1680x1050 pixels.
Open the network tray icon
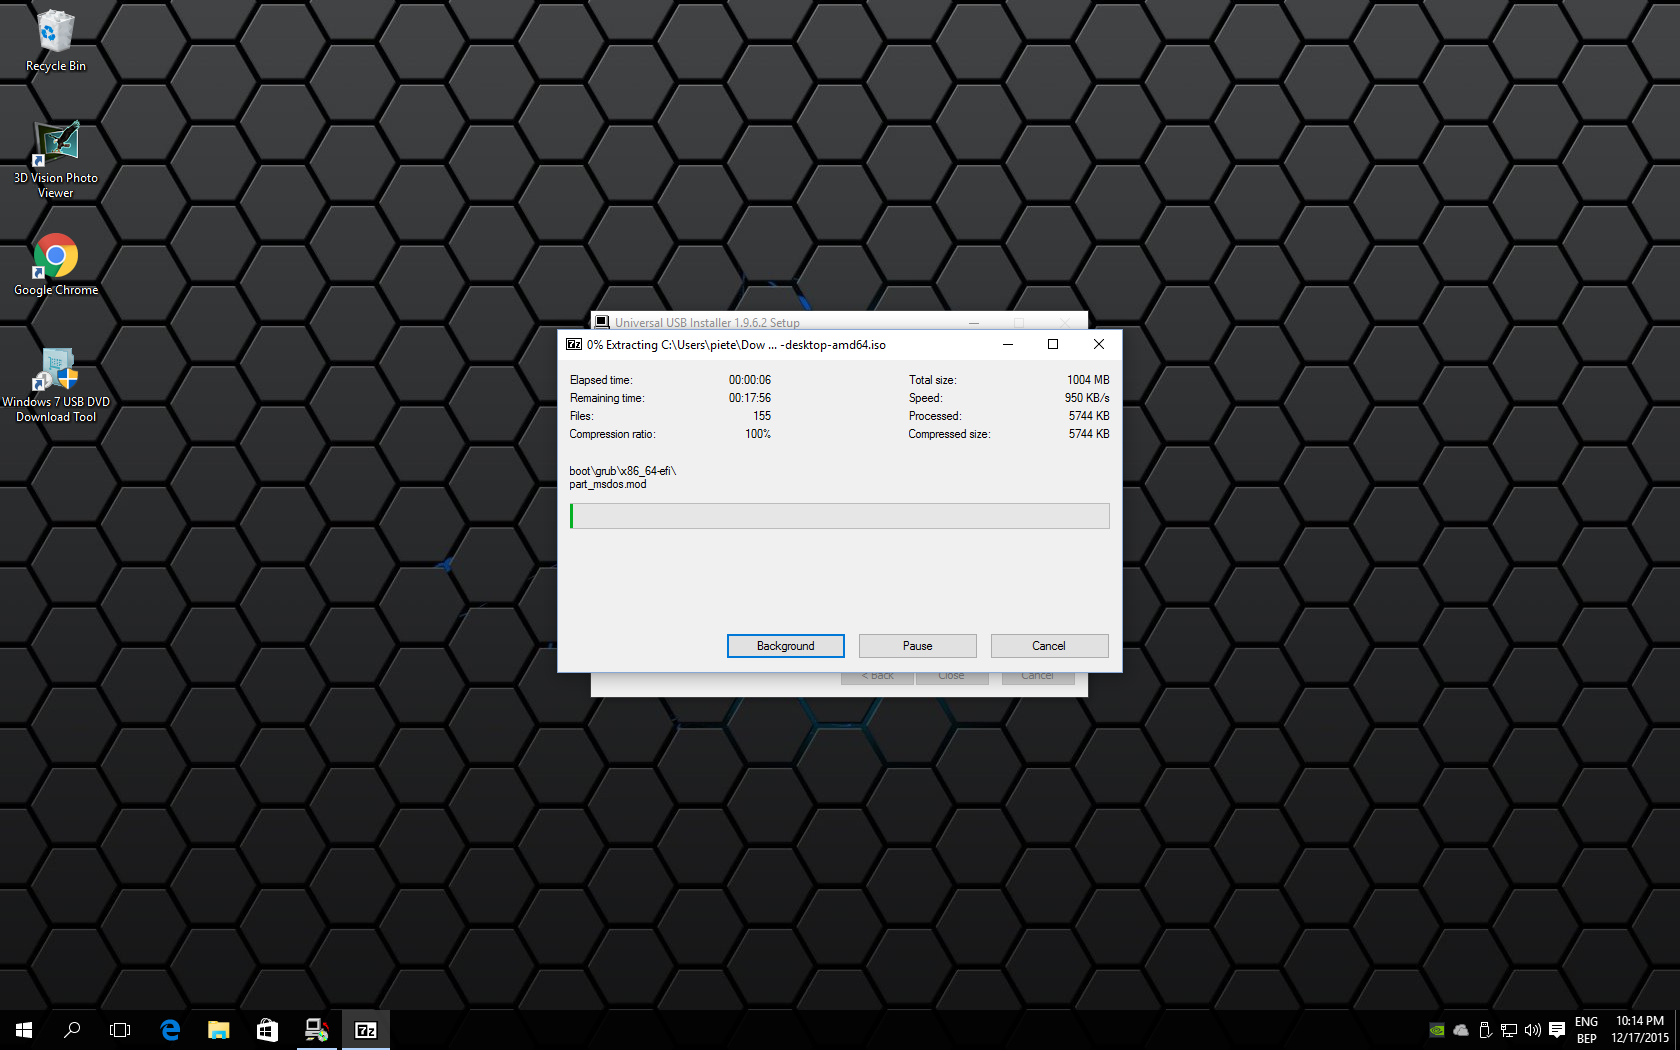point(1509,1030)
